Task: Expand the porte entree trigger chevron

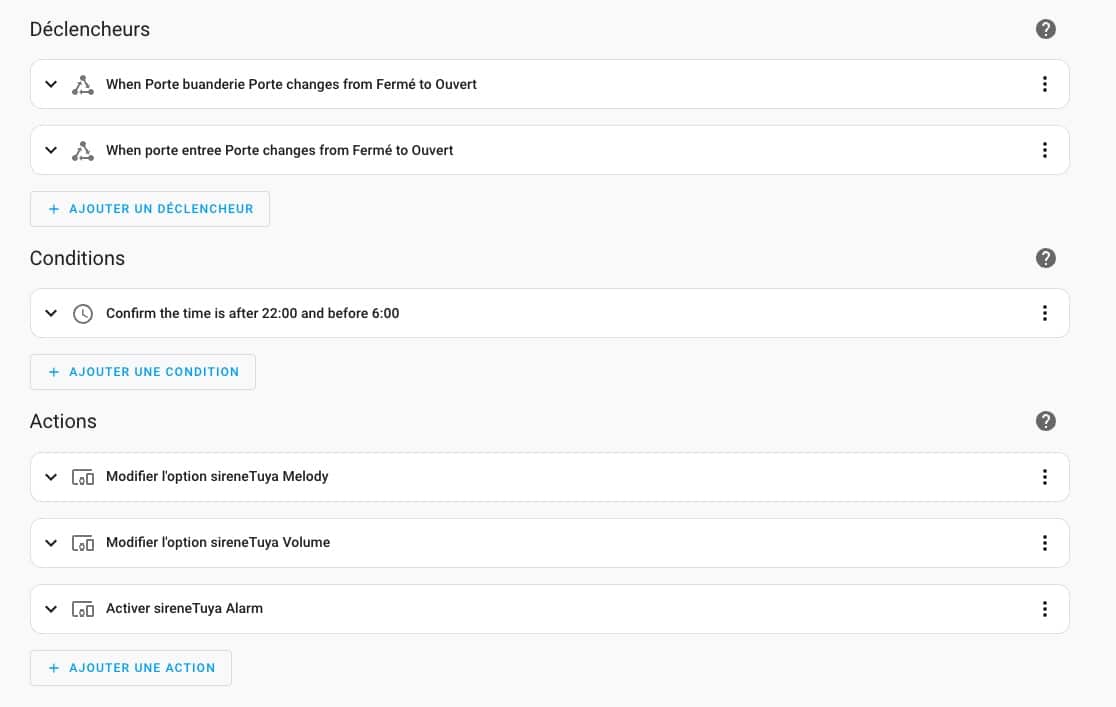Action: [x=51, y=151]
